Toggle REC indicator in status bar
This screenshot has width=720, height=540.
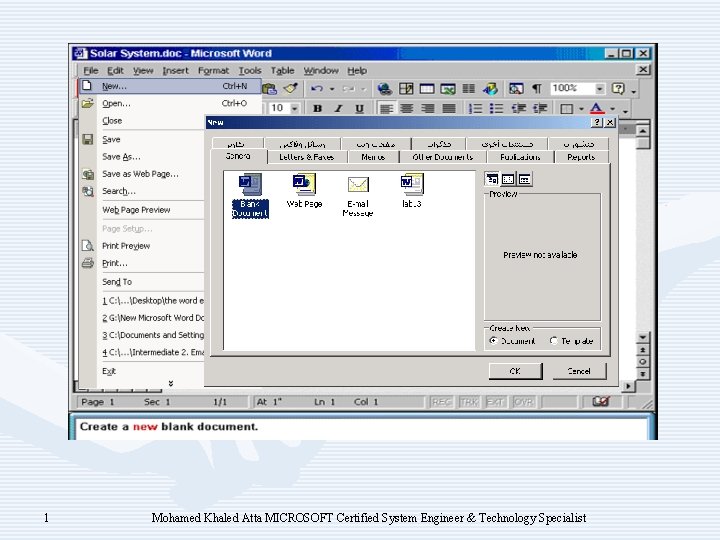(x=441, y=402)
